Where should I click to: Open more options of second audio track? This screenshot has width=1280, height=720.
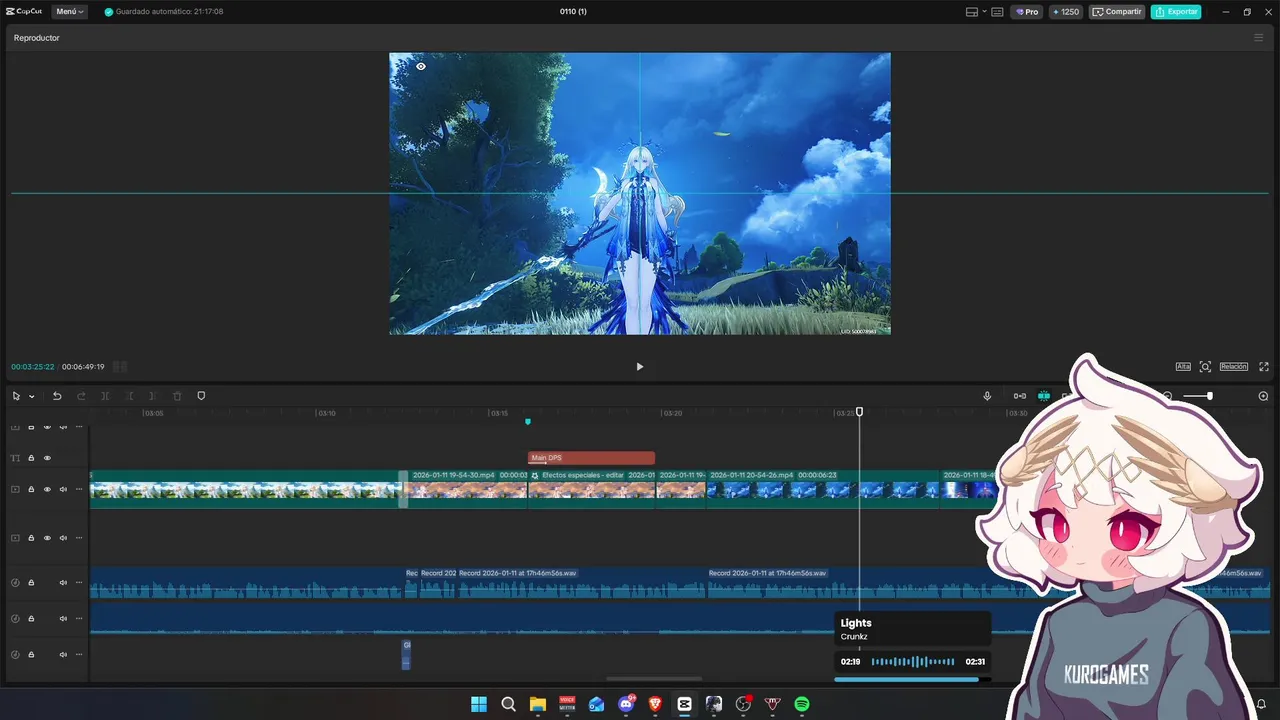pyautogui.click(x=79, y=618)
